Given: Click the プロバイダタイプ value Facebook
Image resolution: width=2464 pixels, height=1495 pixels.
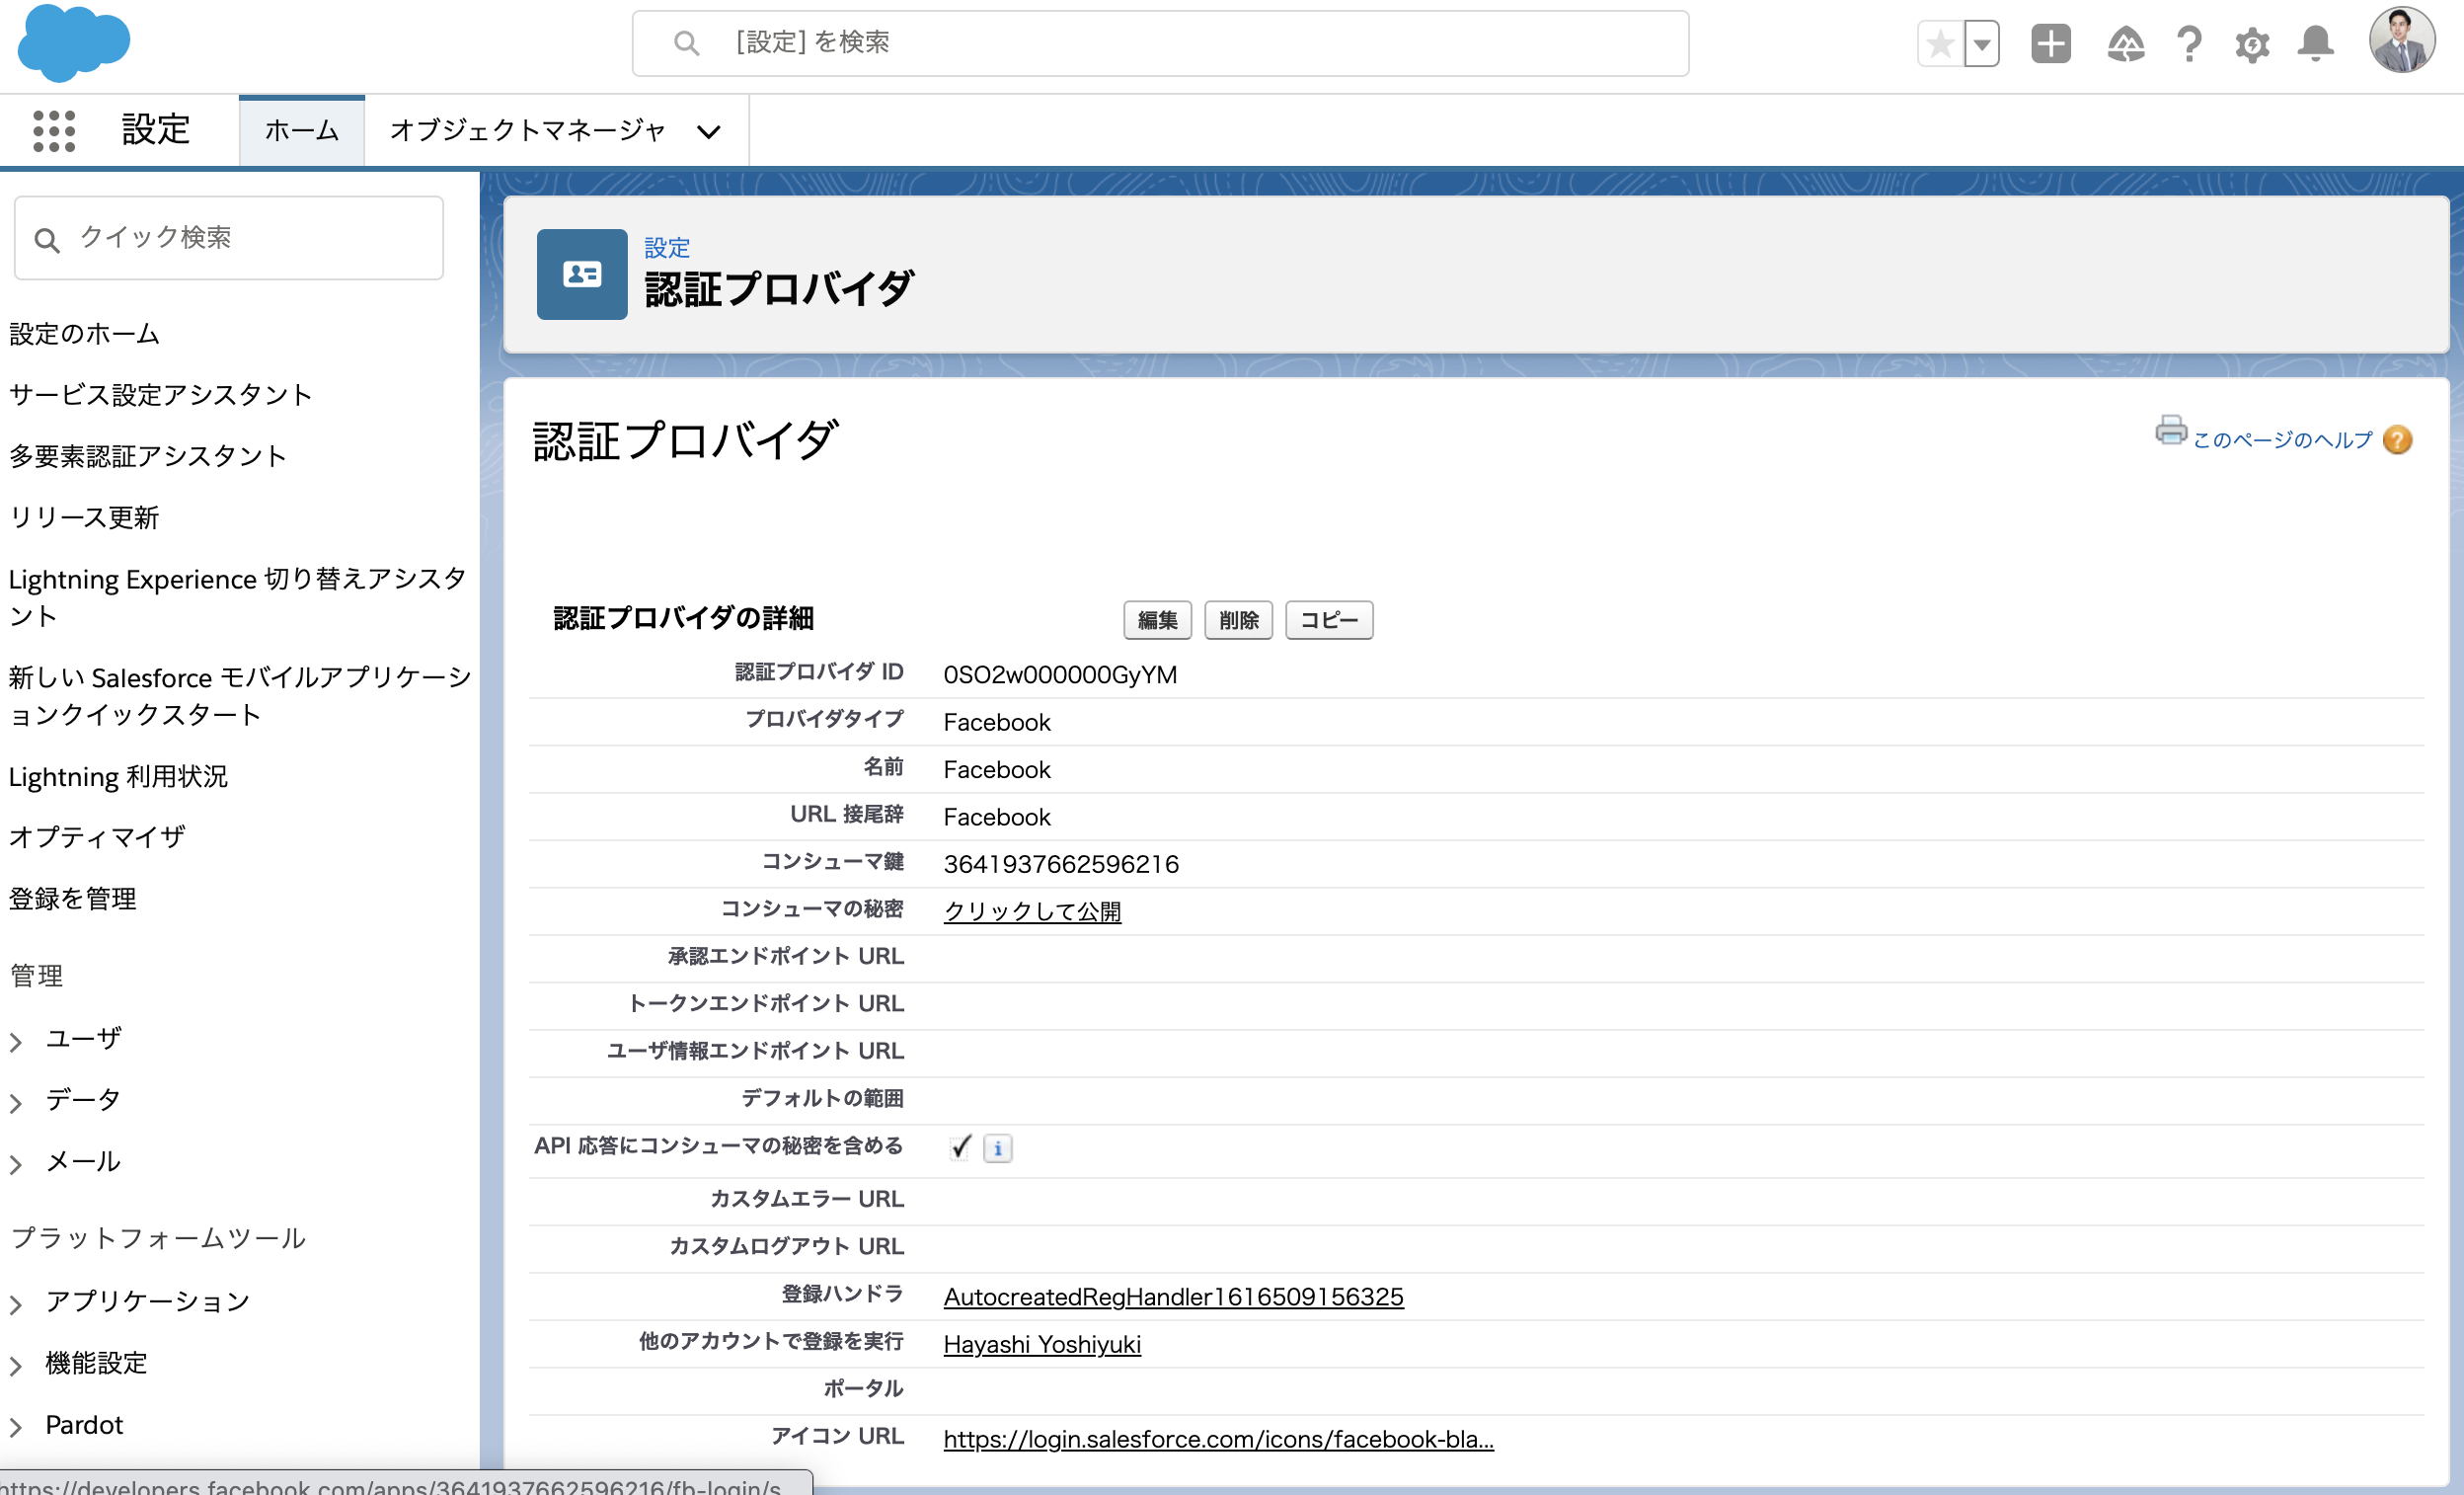Looking at the screenshot, I should (997, 723).
